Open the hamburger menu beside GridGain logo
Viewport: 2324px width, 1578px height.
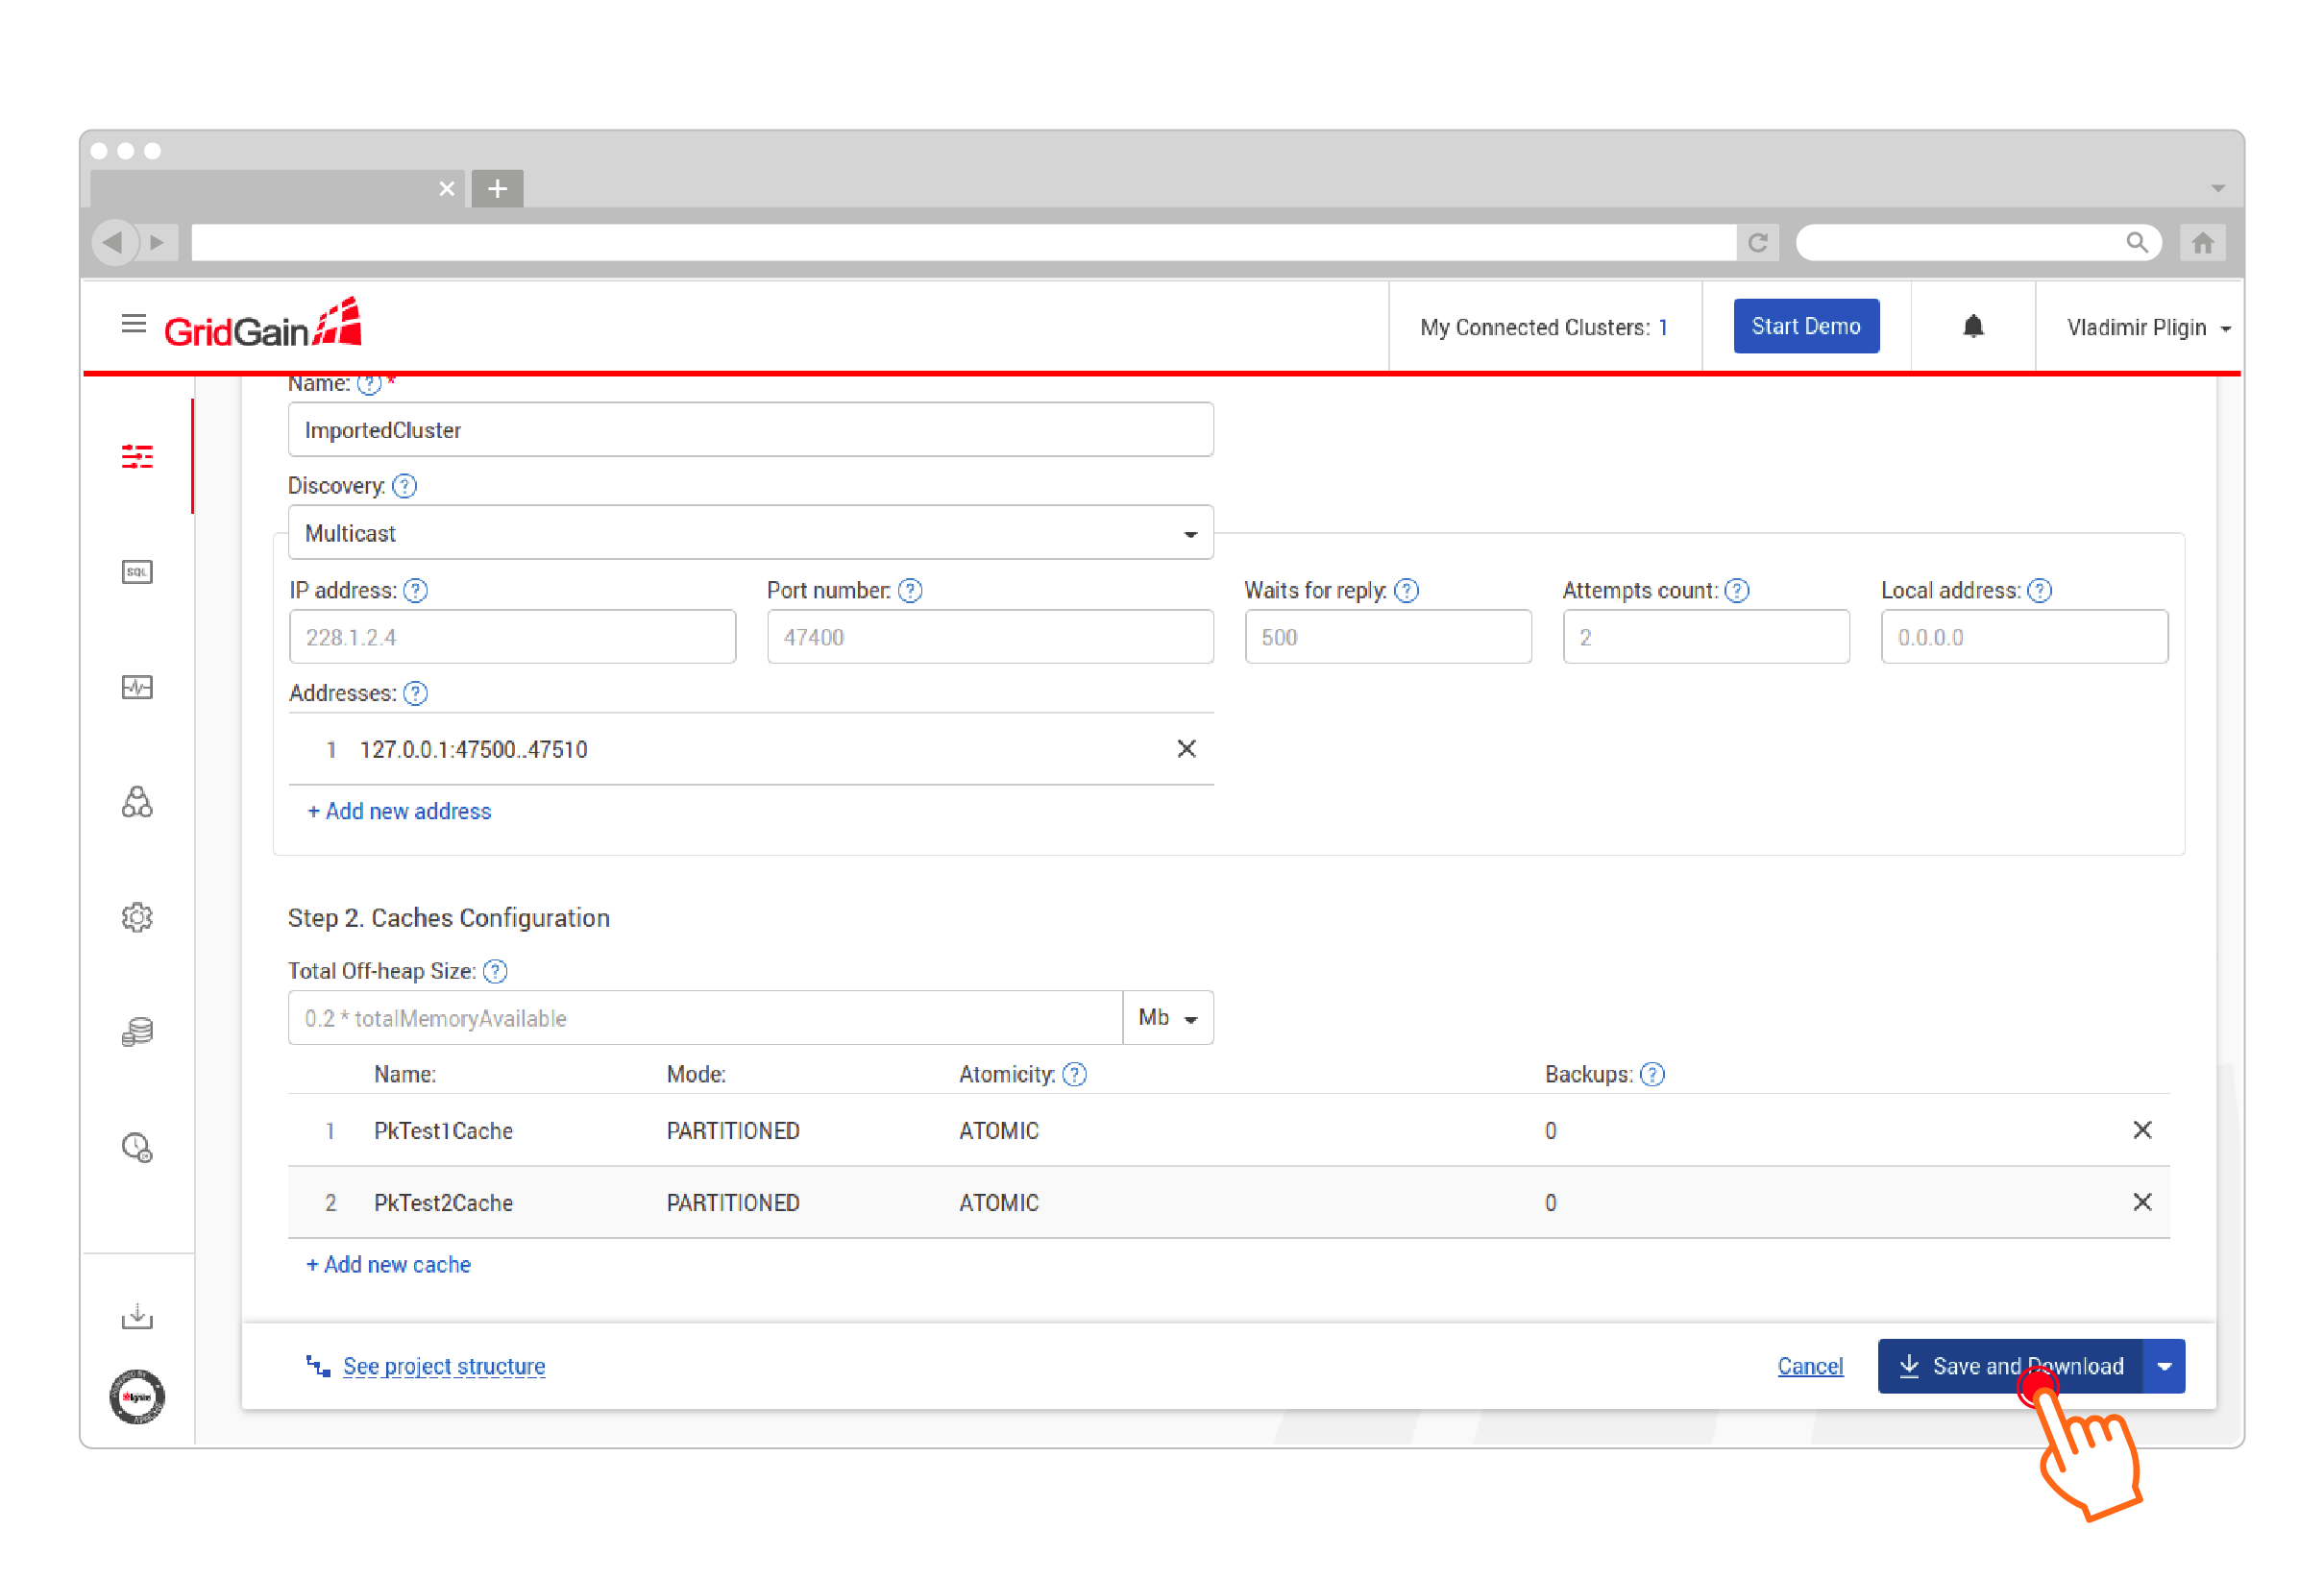(x=133, y=325)
